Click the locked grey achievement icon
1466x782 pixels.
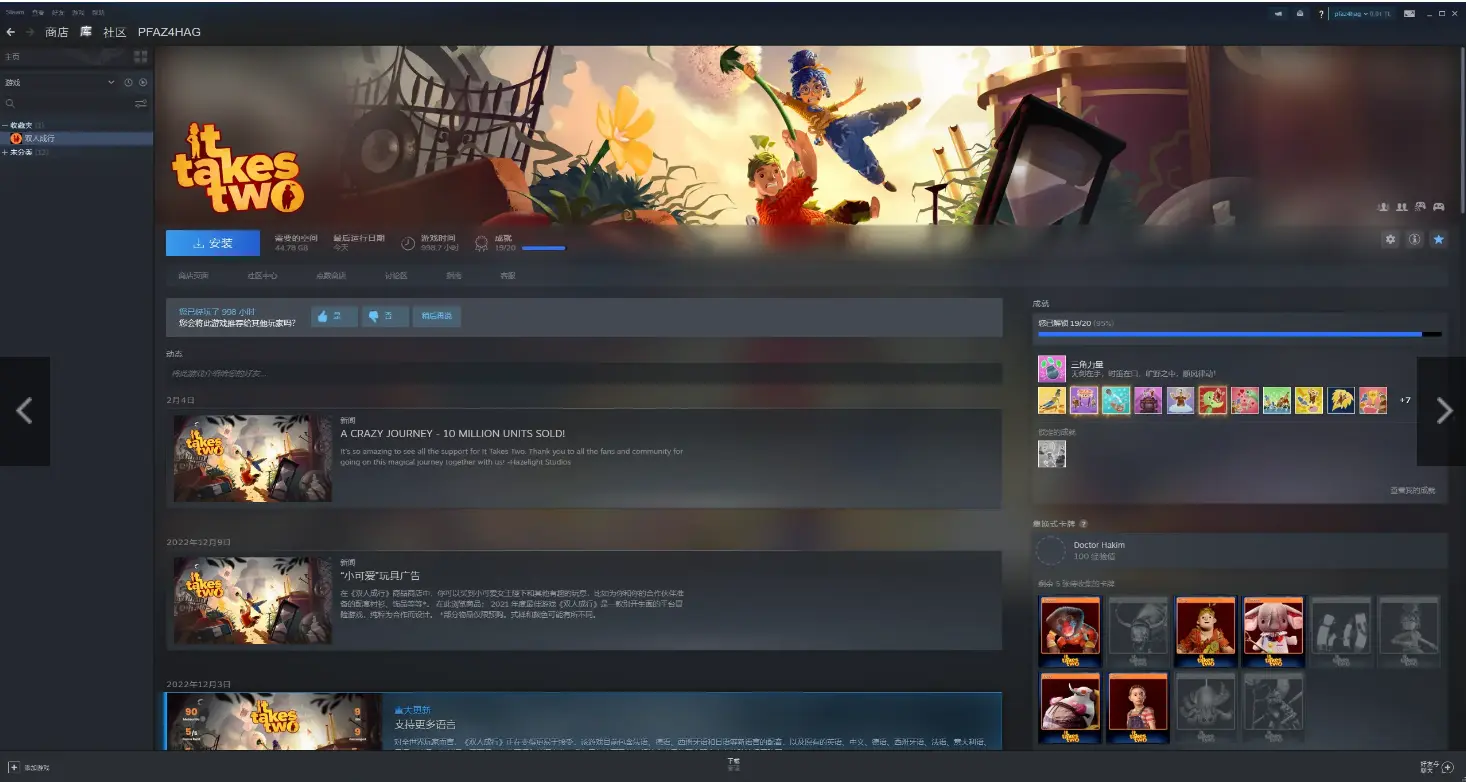(1052, 454)
